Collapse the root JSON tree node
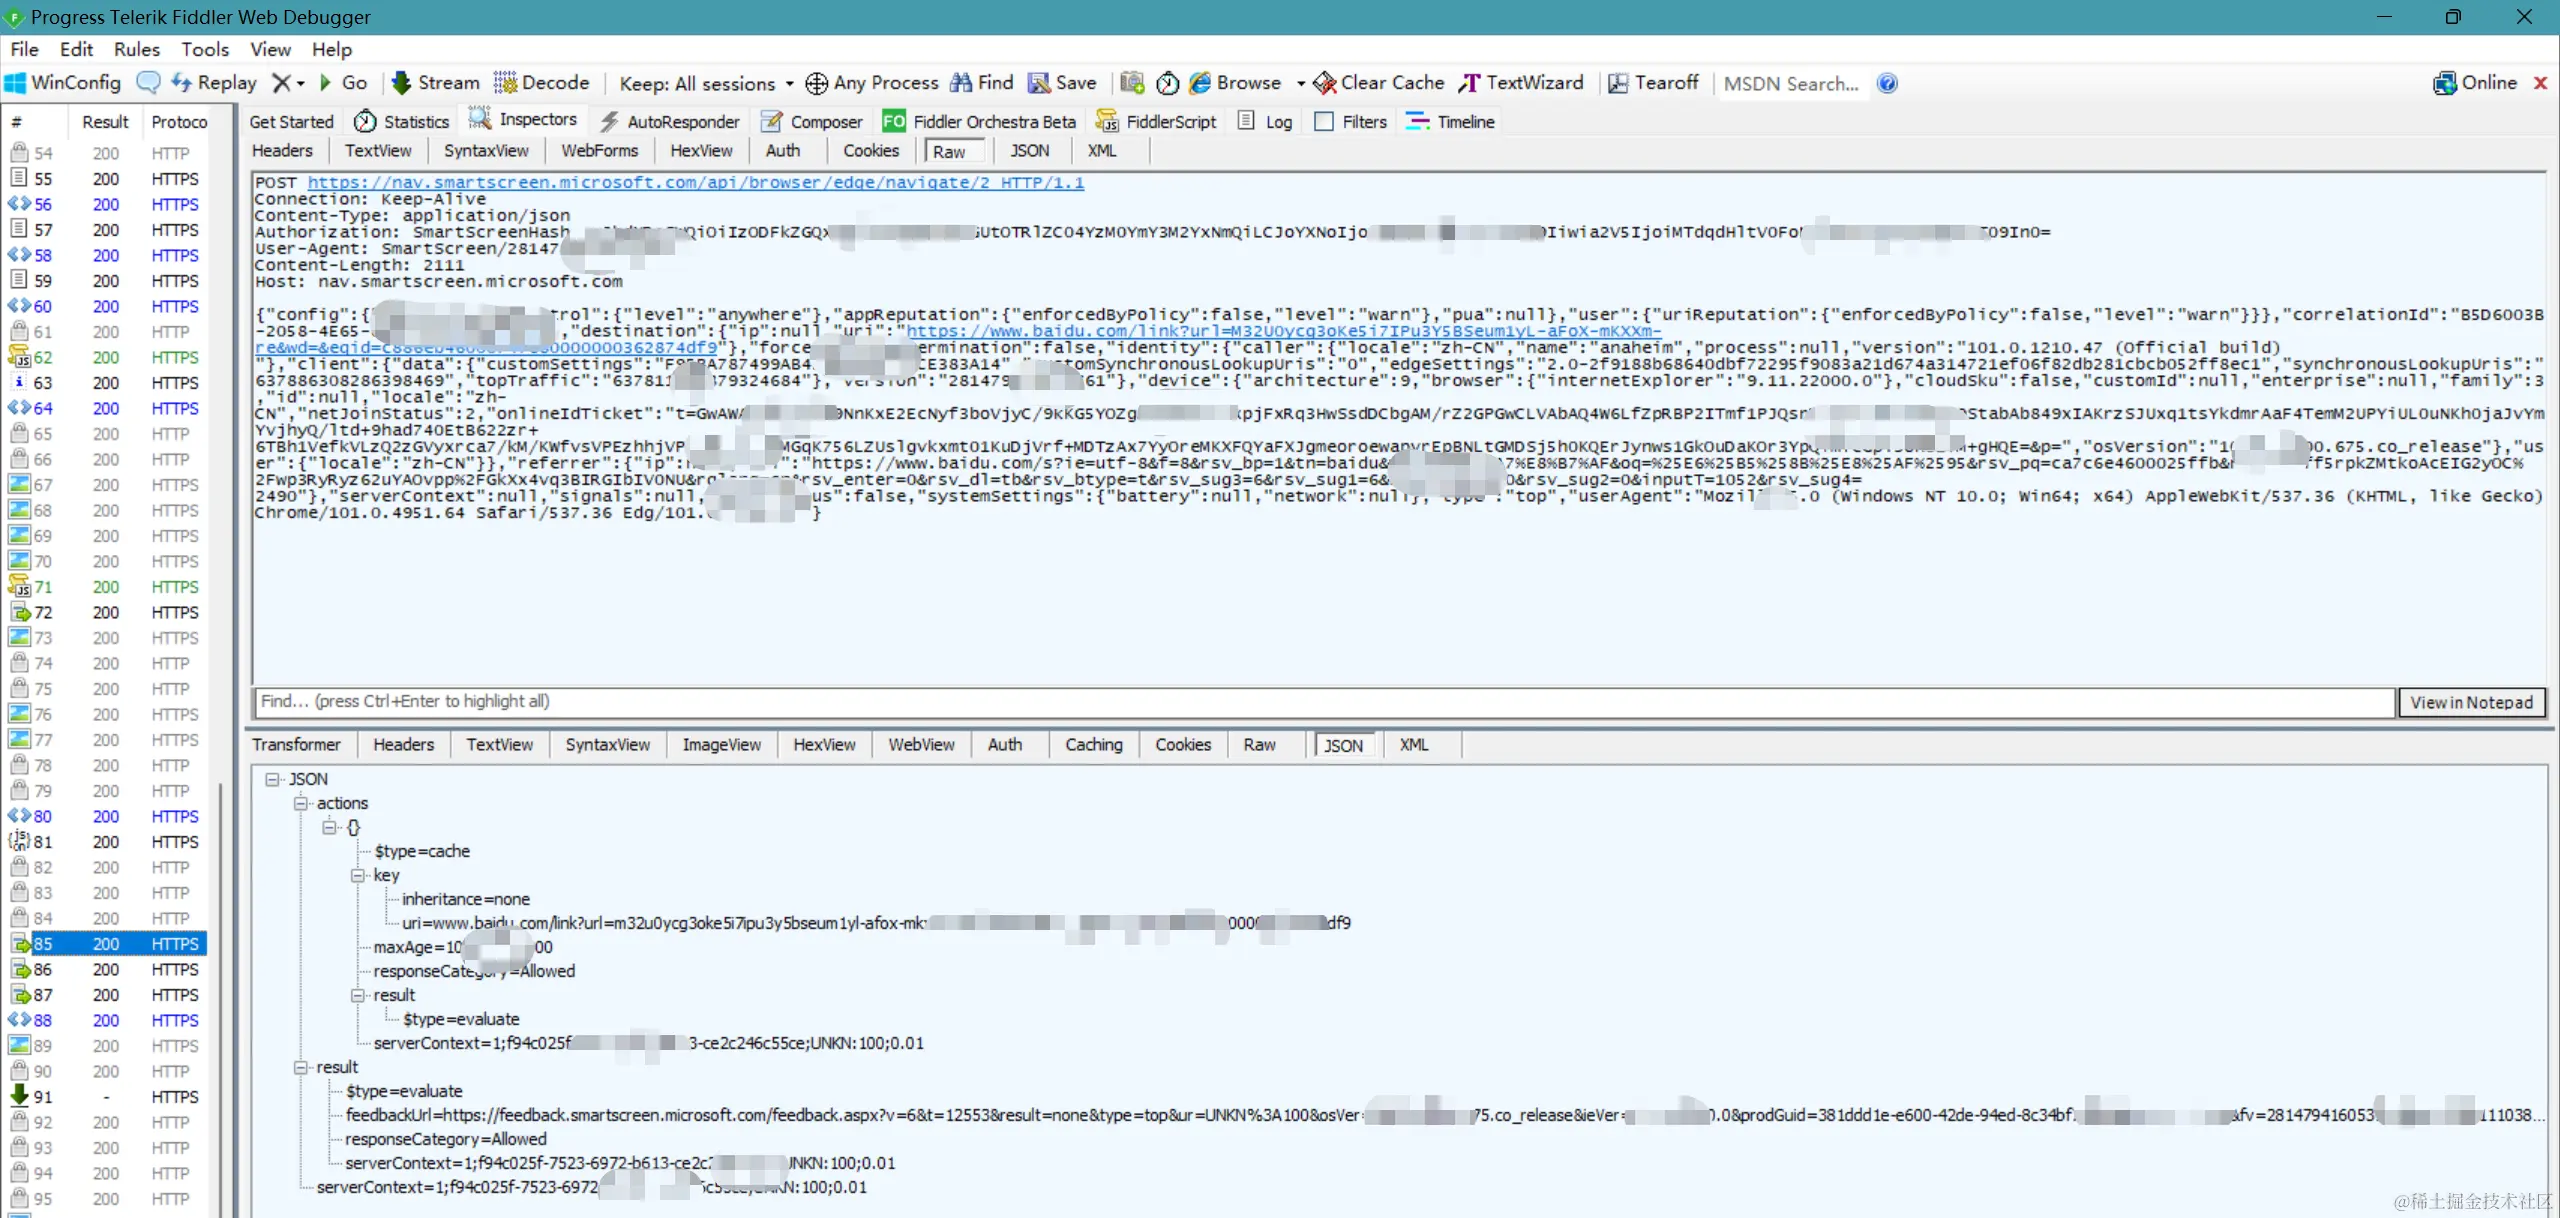This screenshot has height=1218, width=2560. point(272,779)
